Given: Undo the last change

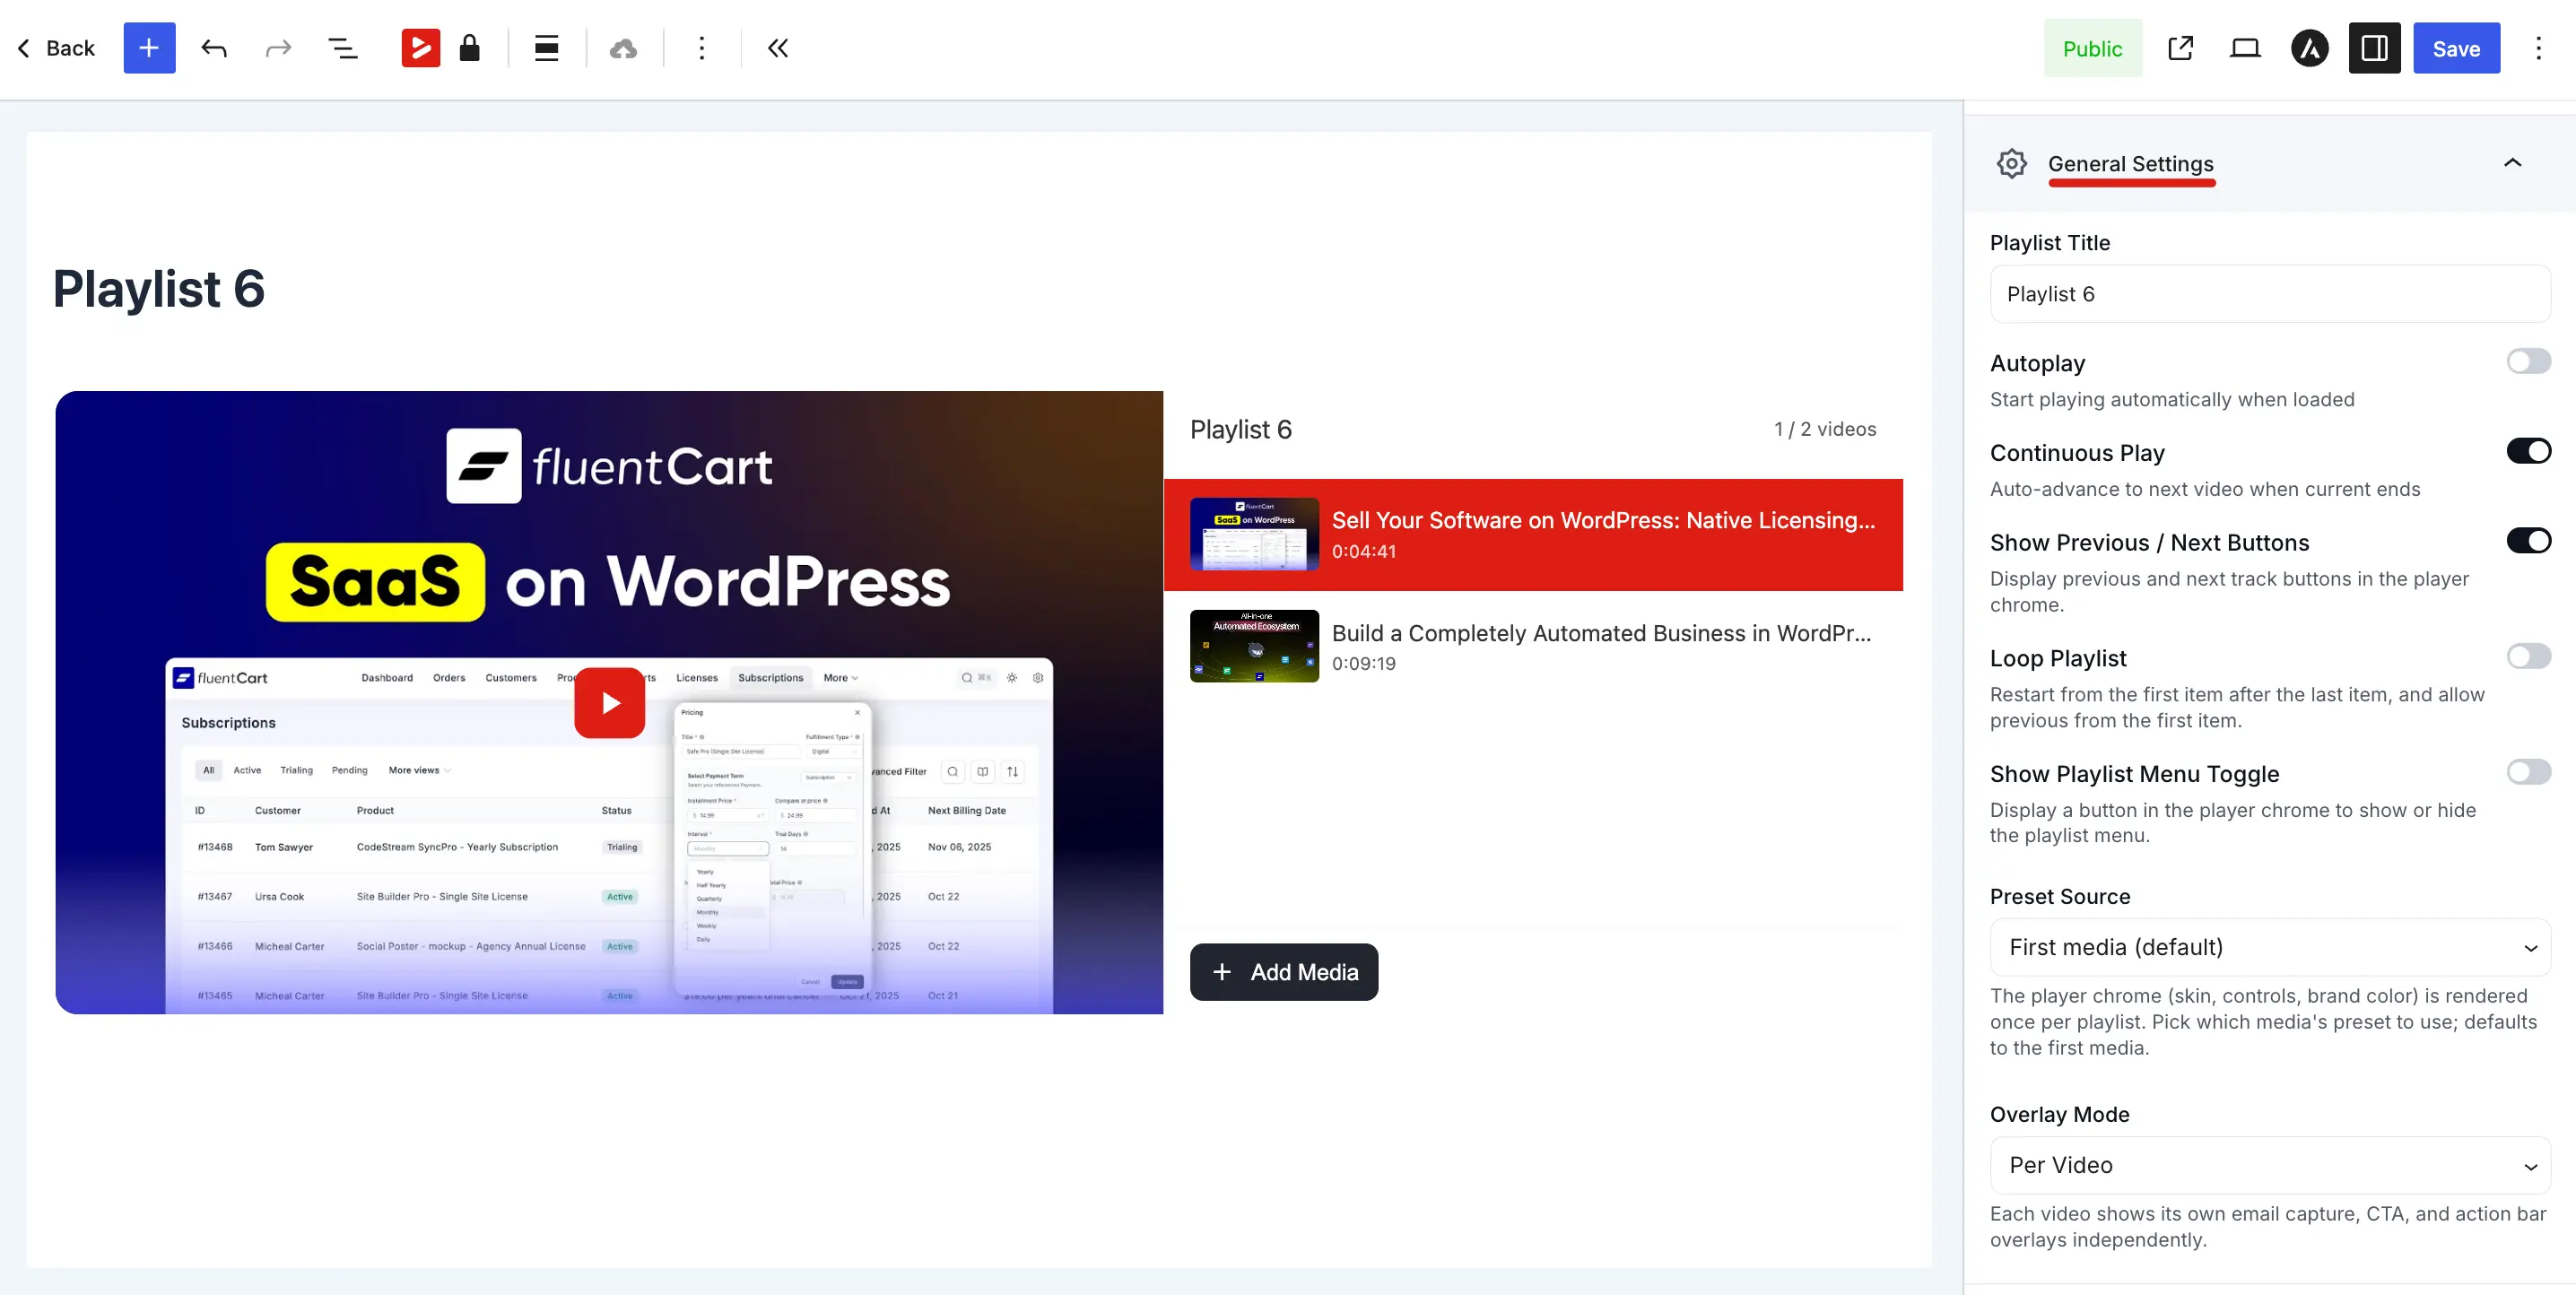Looking at the screenshot, I should click(x=214, y=48).
